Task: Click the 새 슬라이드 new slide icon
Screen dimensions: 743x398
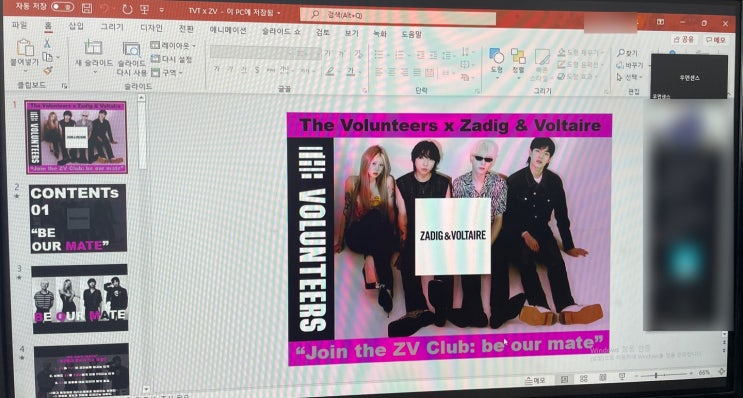Action: (x=93, y=47)
